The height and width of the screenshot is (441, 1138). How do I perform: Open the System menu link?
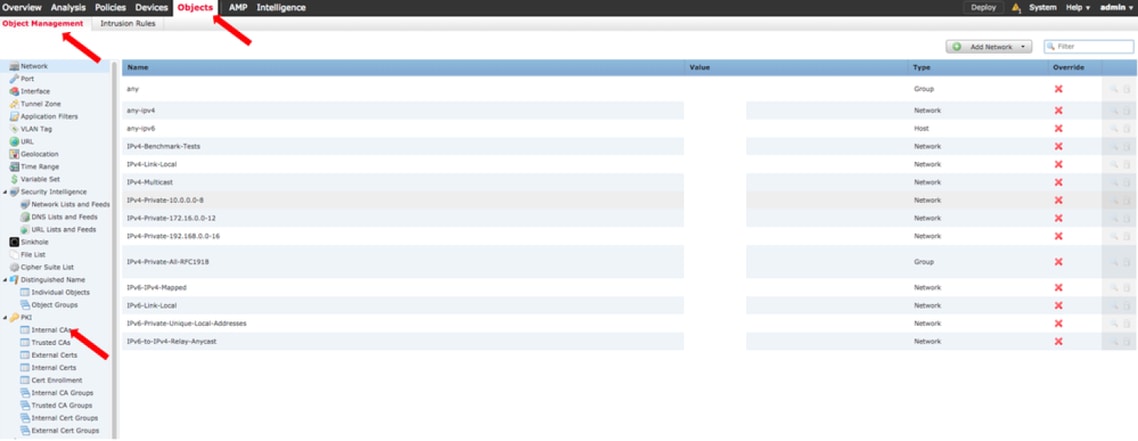(x=1042, y=7)
